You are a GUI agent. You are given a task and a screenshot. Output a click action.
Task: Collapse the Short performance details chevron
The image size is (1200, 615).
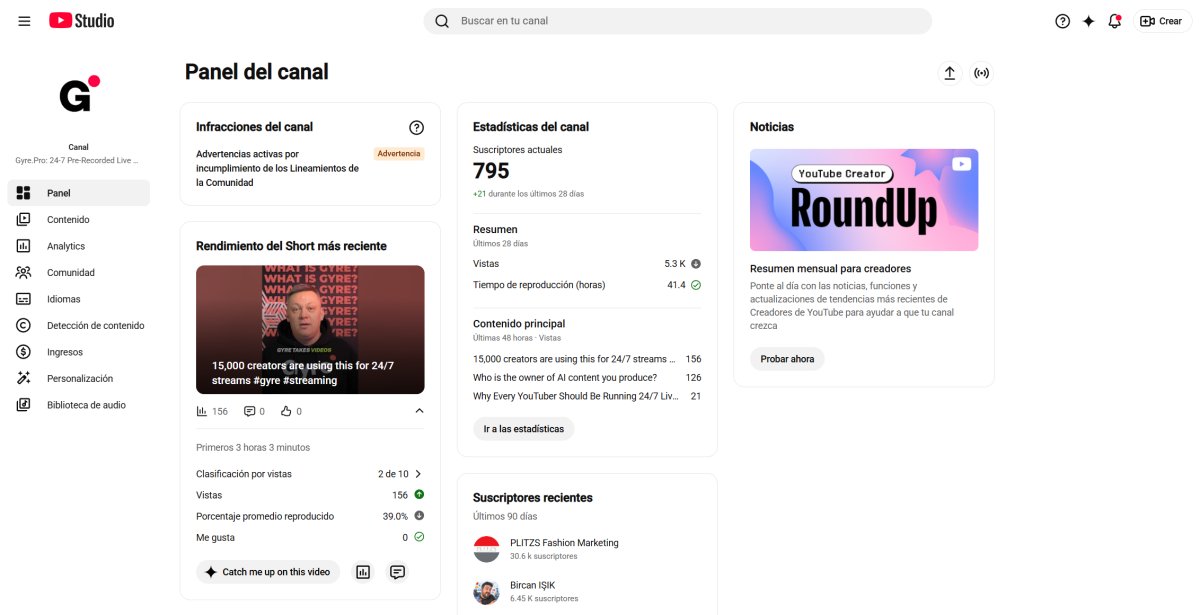[419, 411]
